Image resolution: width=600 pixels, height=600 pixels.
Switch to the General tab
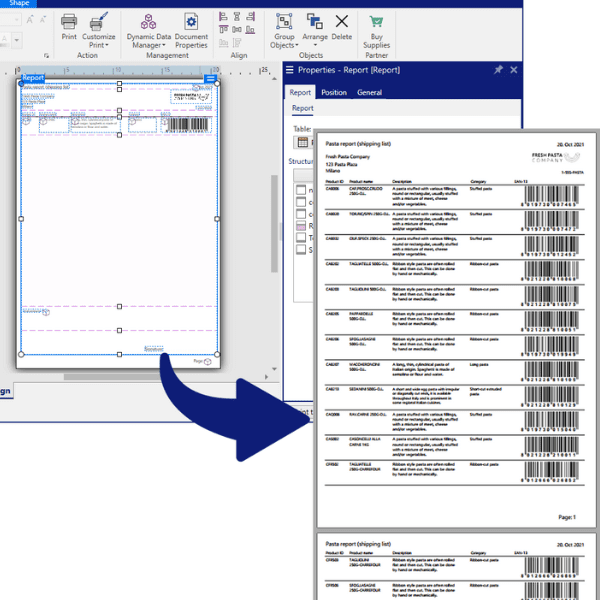(x=369, y=93)
